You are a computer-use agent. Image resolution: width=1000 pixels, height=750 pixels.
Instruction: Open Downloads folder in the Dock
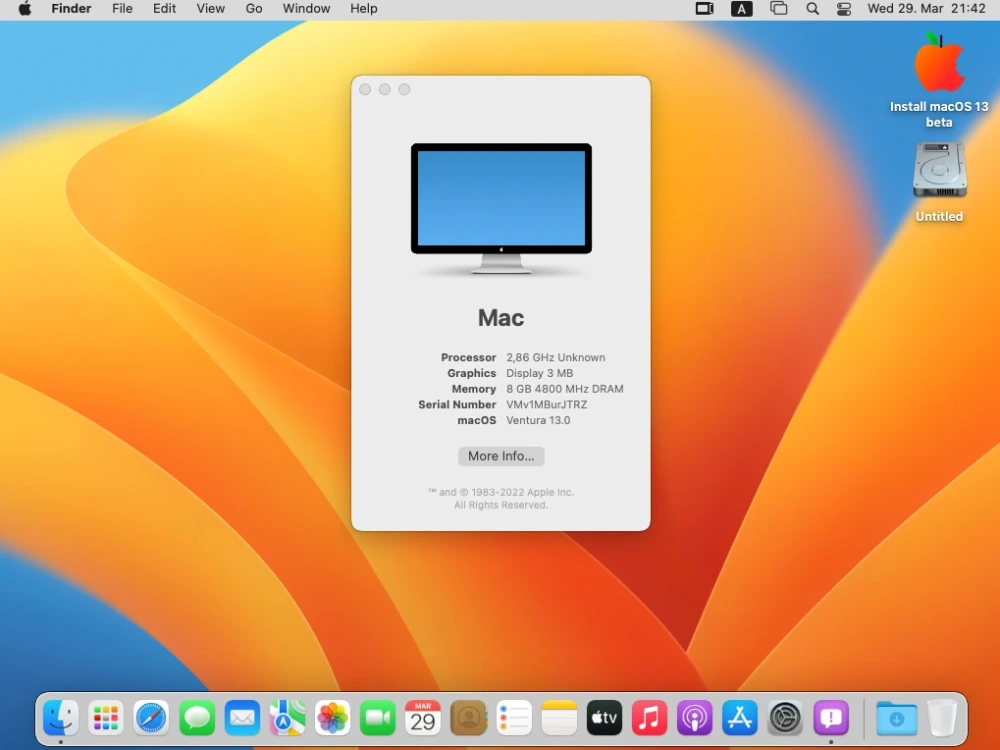tap(896, 718)
